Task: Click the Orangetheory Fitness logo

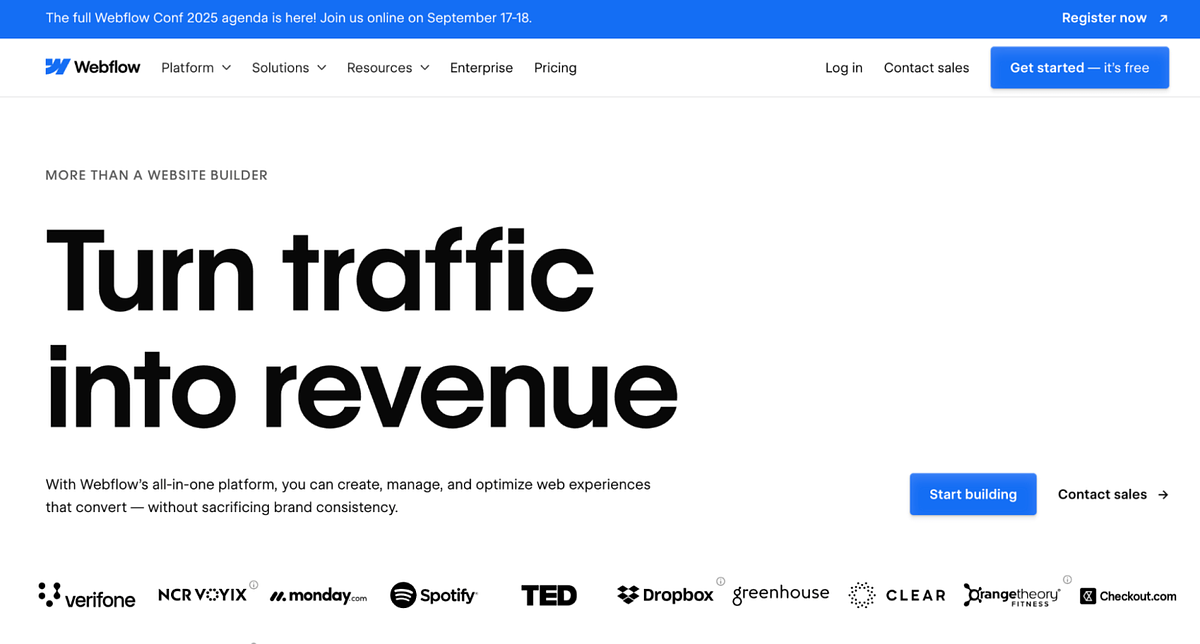Action: point(1012,595)
